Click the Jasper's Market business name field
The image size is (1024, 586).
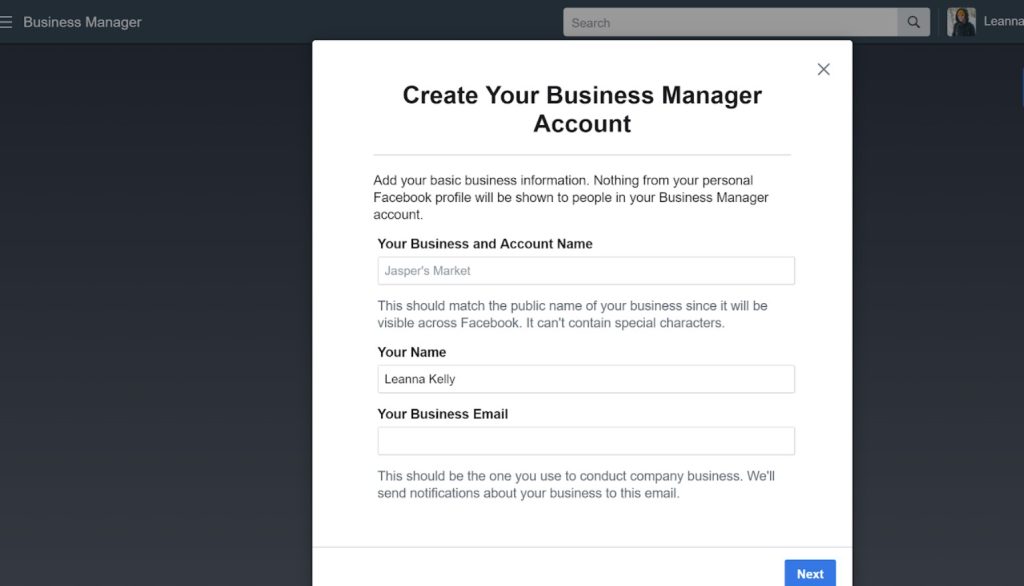(586, 271)
